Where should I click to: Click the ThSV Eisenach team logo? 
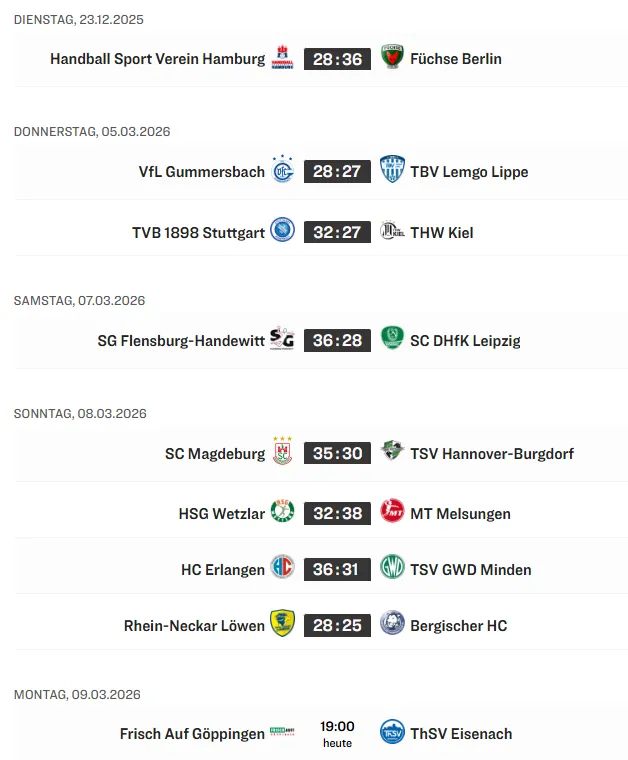pos(392,733)
